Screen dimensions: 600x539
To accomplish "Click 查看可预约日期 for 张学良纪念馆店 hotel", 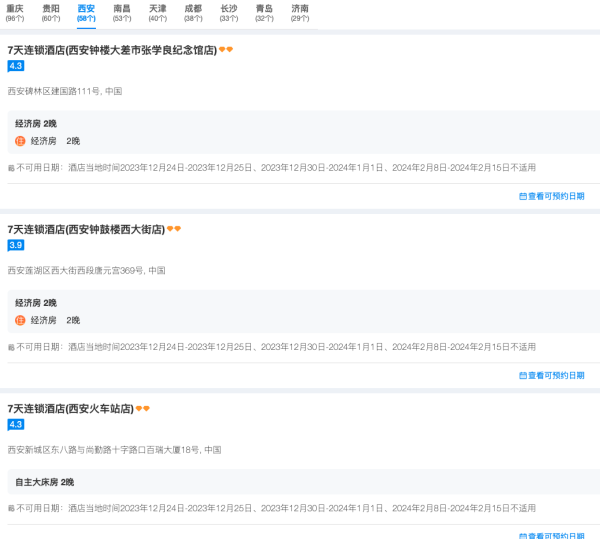I will pos(551,196).
